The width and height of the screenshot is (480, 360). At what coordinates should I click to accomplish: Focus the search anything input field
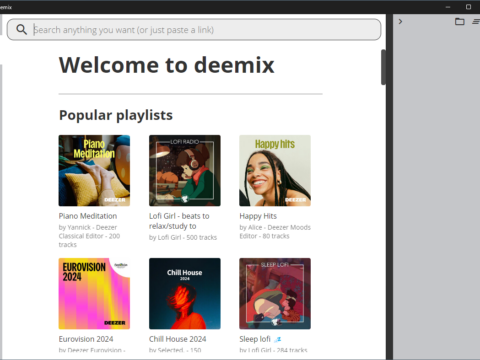click(194, 30)
